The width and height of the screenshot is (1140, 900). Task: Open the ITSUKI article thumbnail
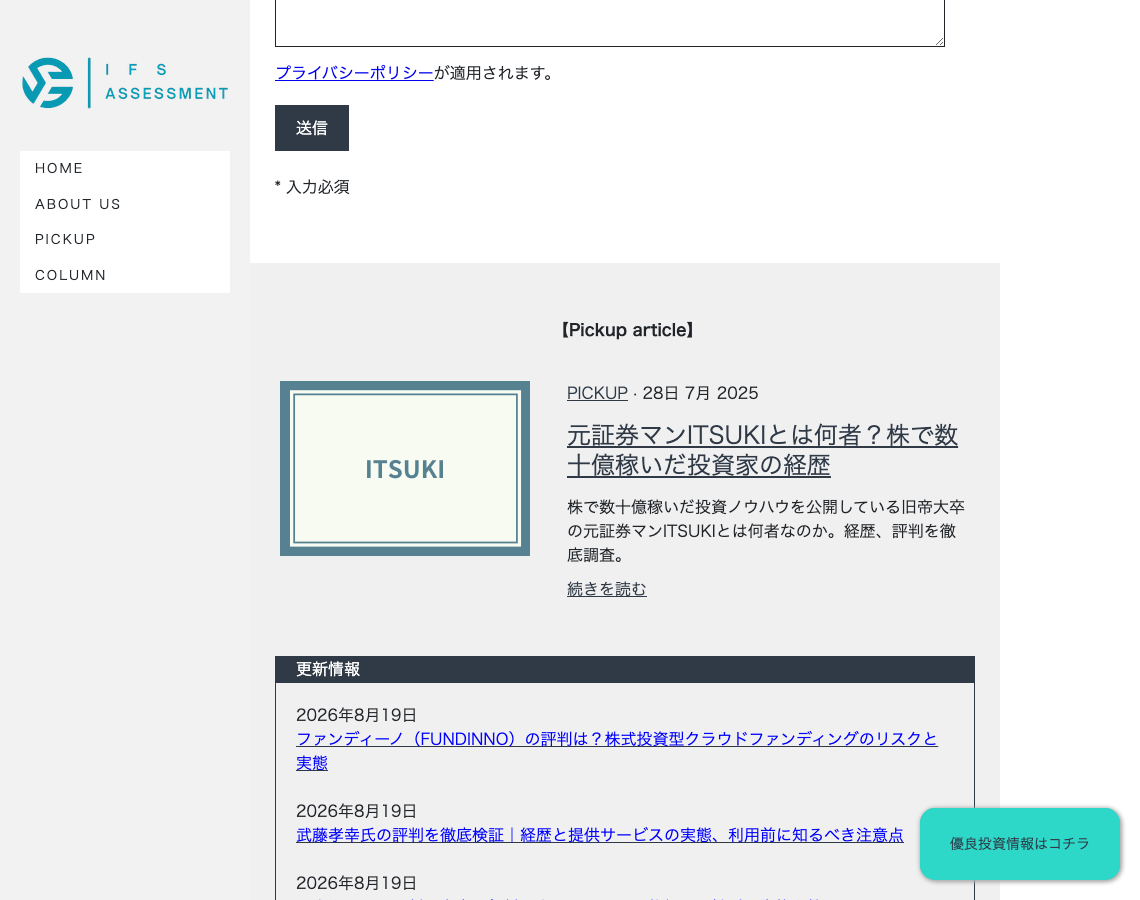click(405, 469)
